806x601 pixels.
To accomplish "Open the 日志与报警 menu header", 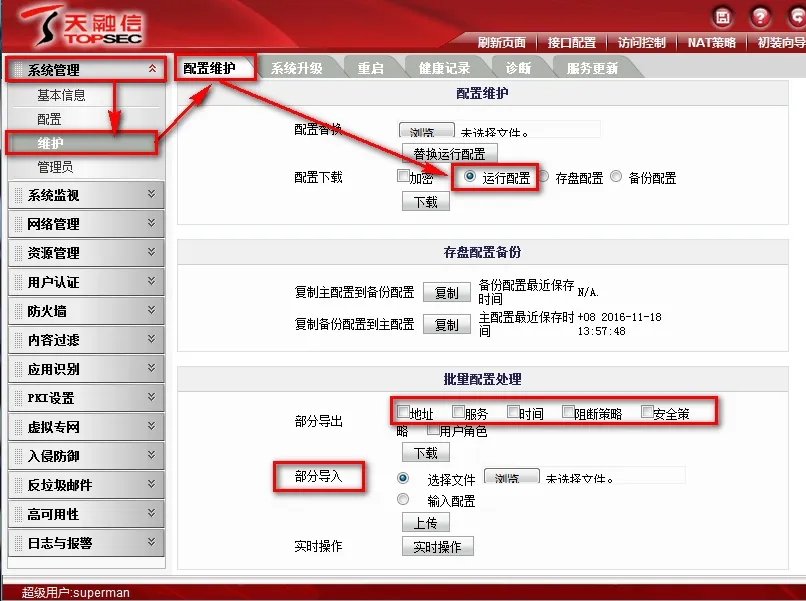I will (86, 542).
